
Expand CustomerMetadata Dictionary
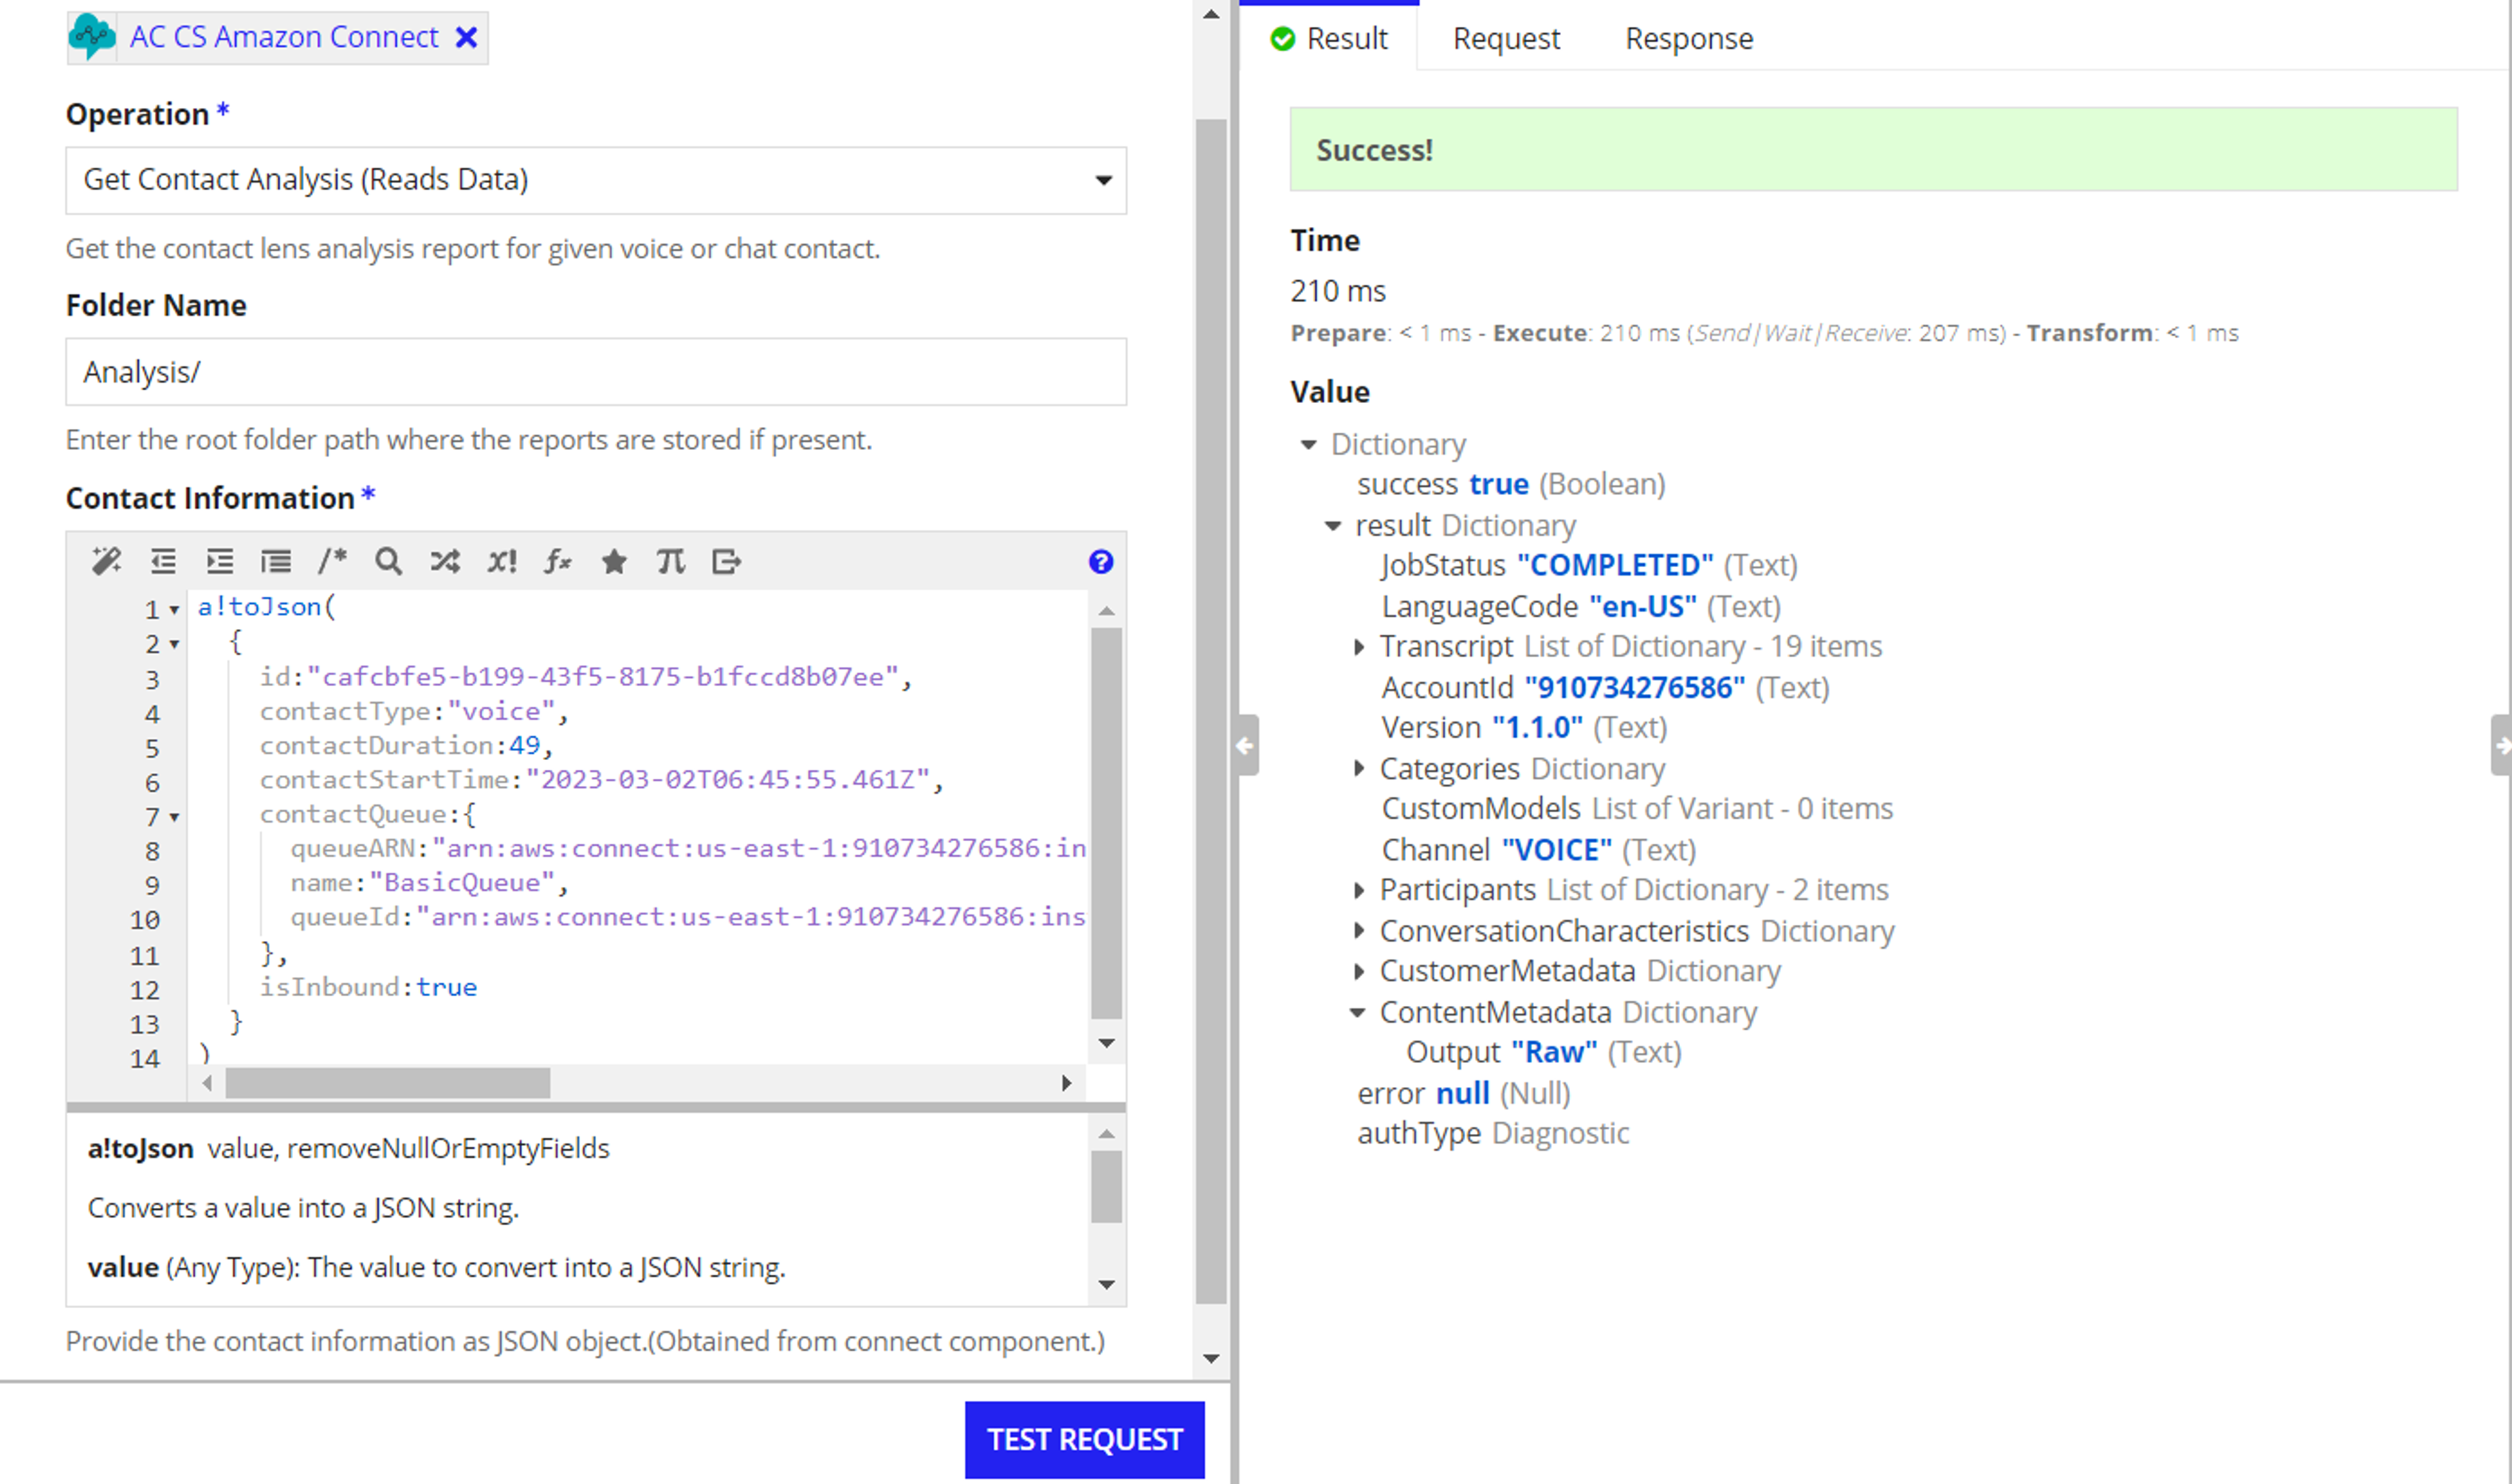pyautogui.click(x=1358, y=971)
